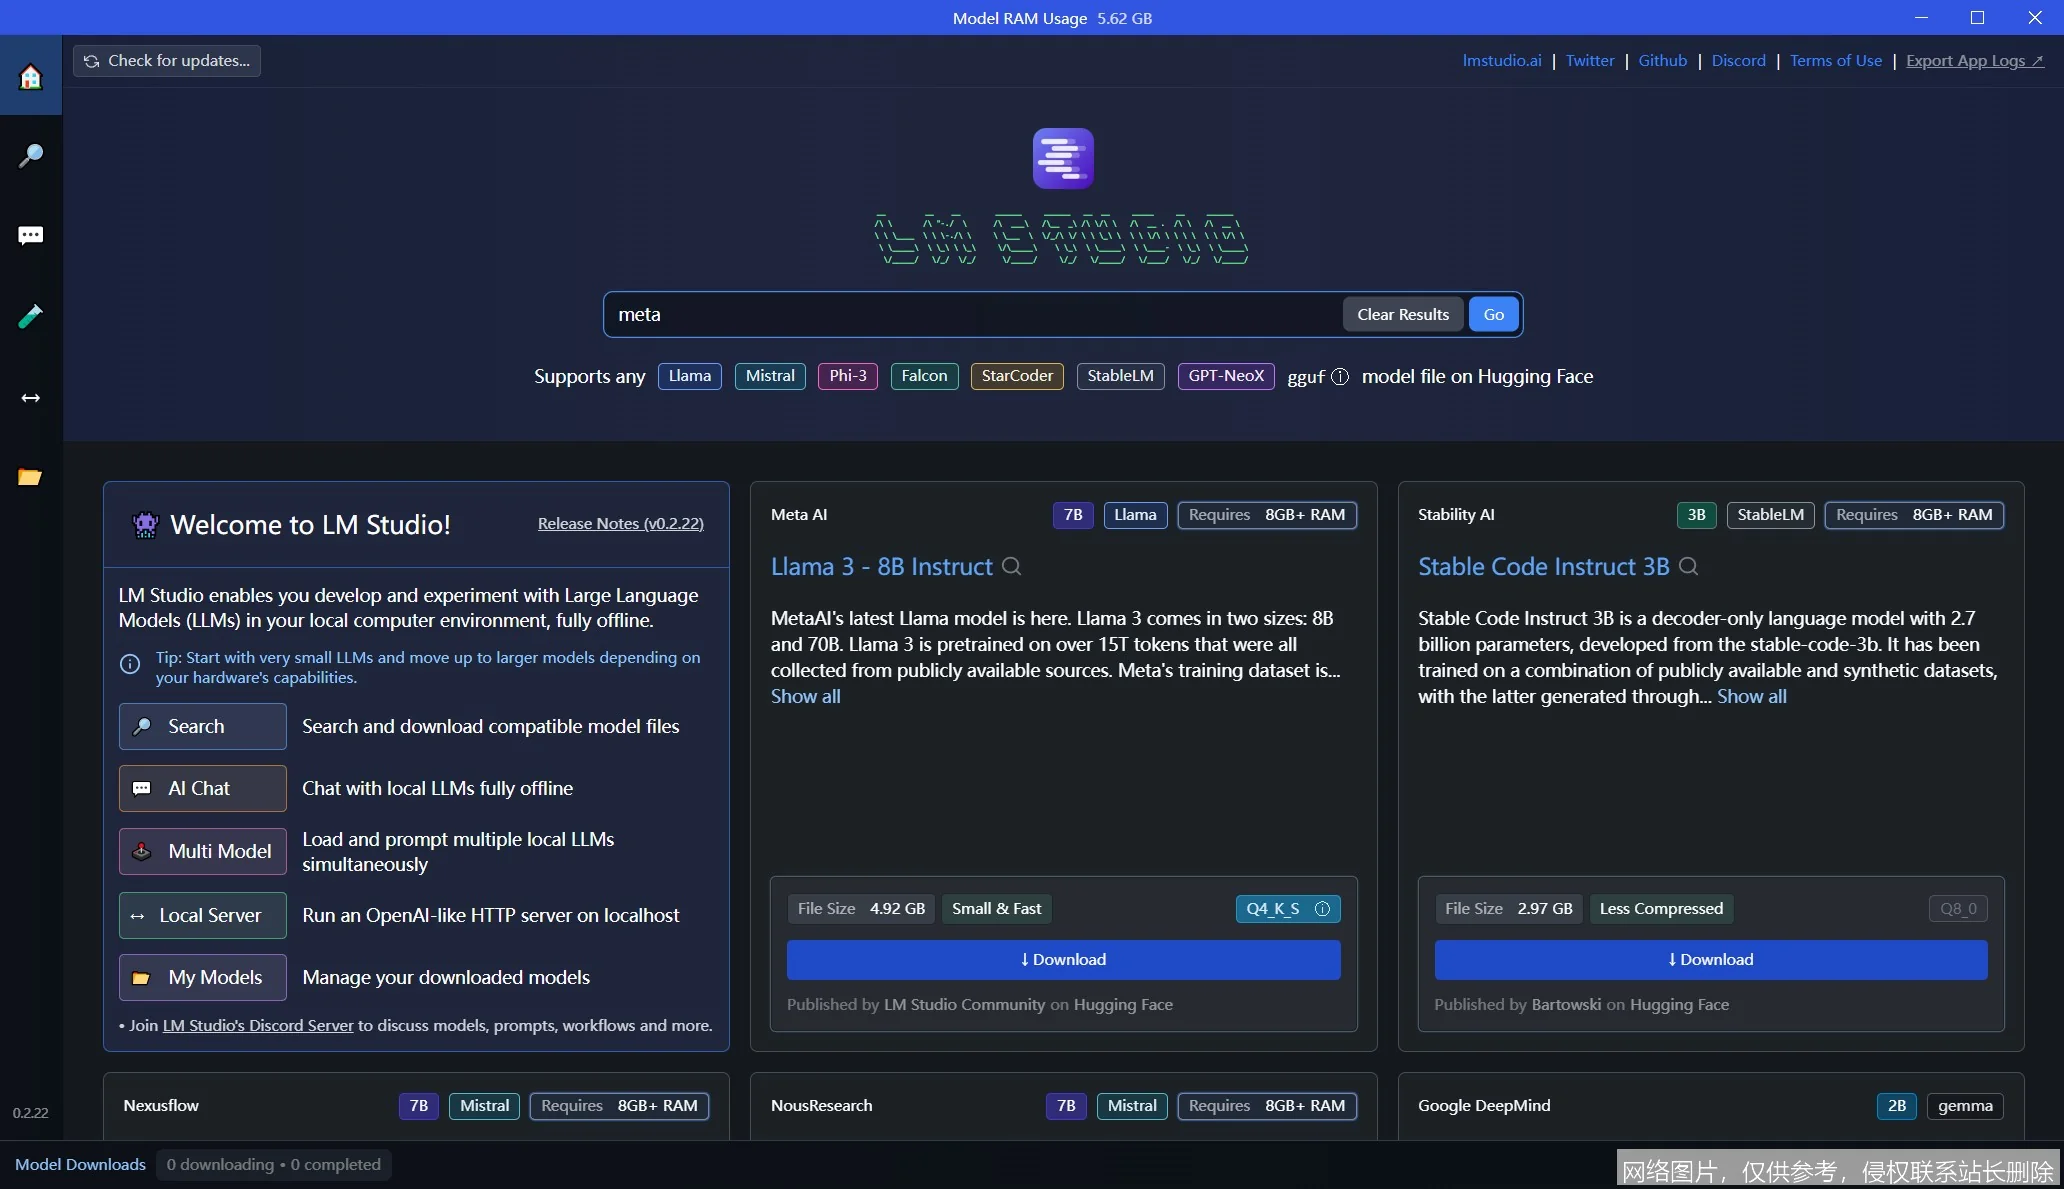Click the Falcon tag
The height and width of the screenshot is (1189, 2064).
point(925,376)
